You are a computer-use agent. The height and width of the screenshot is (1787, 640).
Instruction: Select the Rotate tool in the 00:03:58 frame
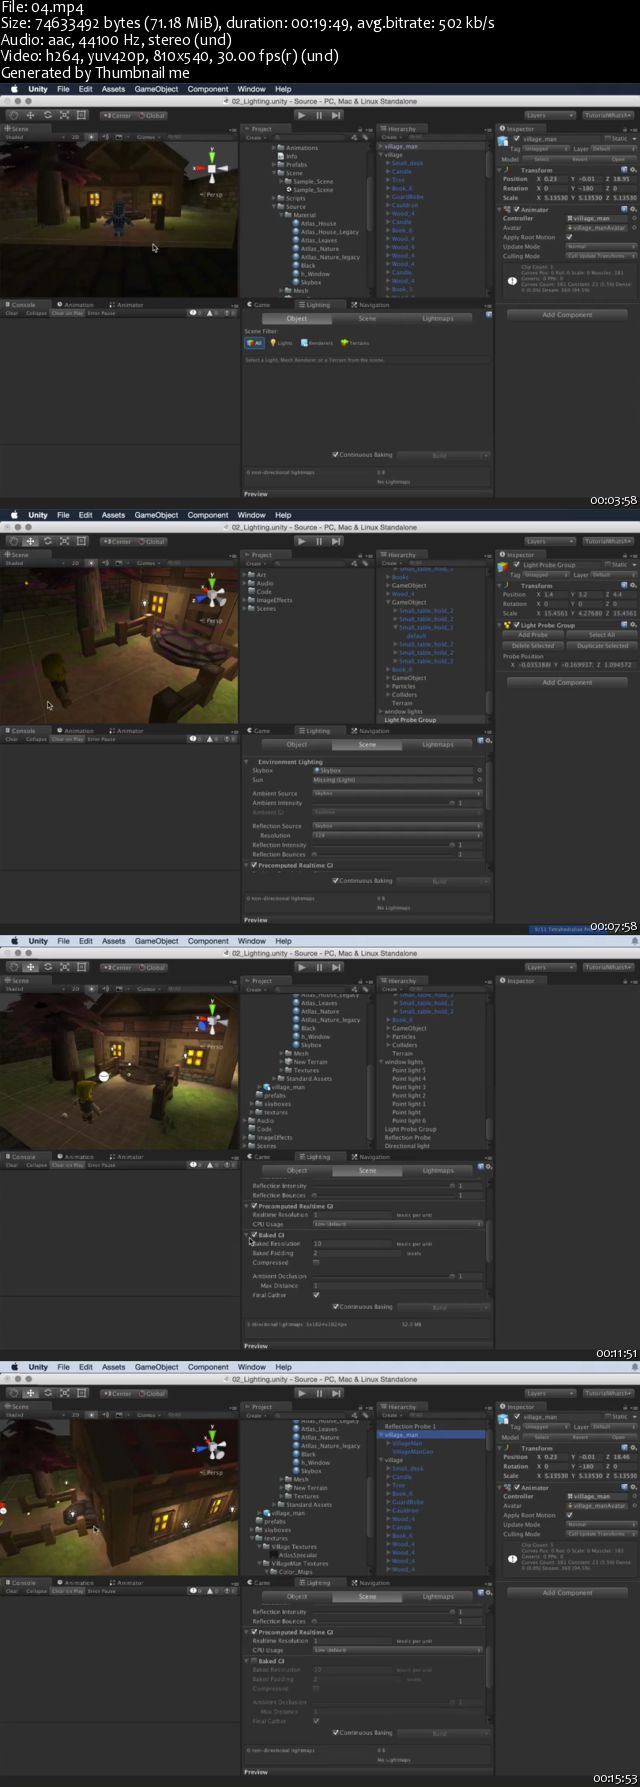point(47,115)
